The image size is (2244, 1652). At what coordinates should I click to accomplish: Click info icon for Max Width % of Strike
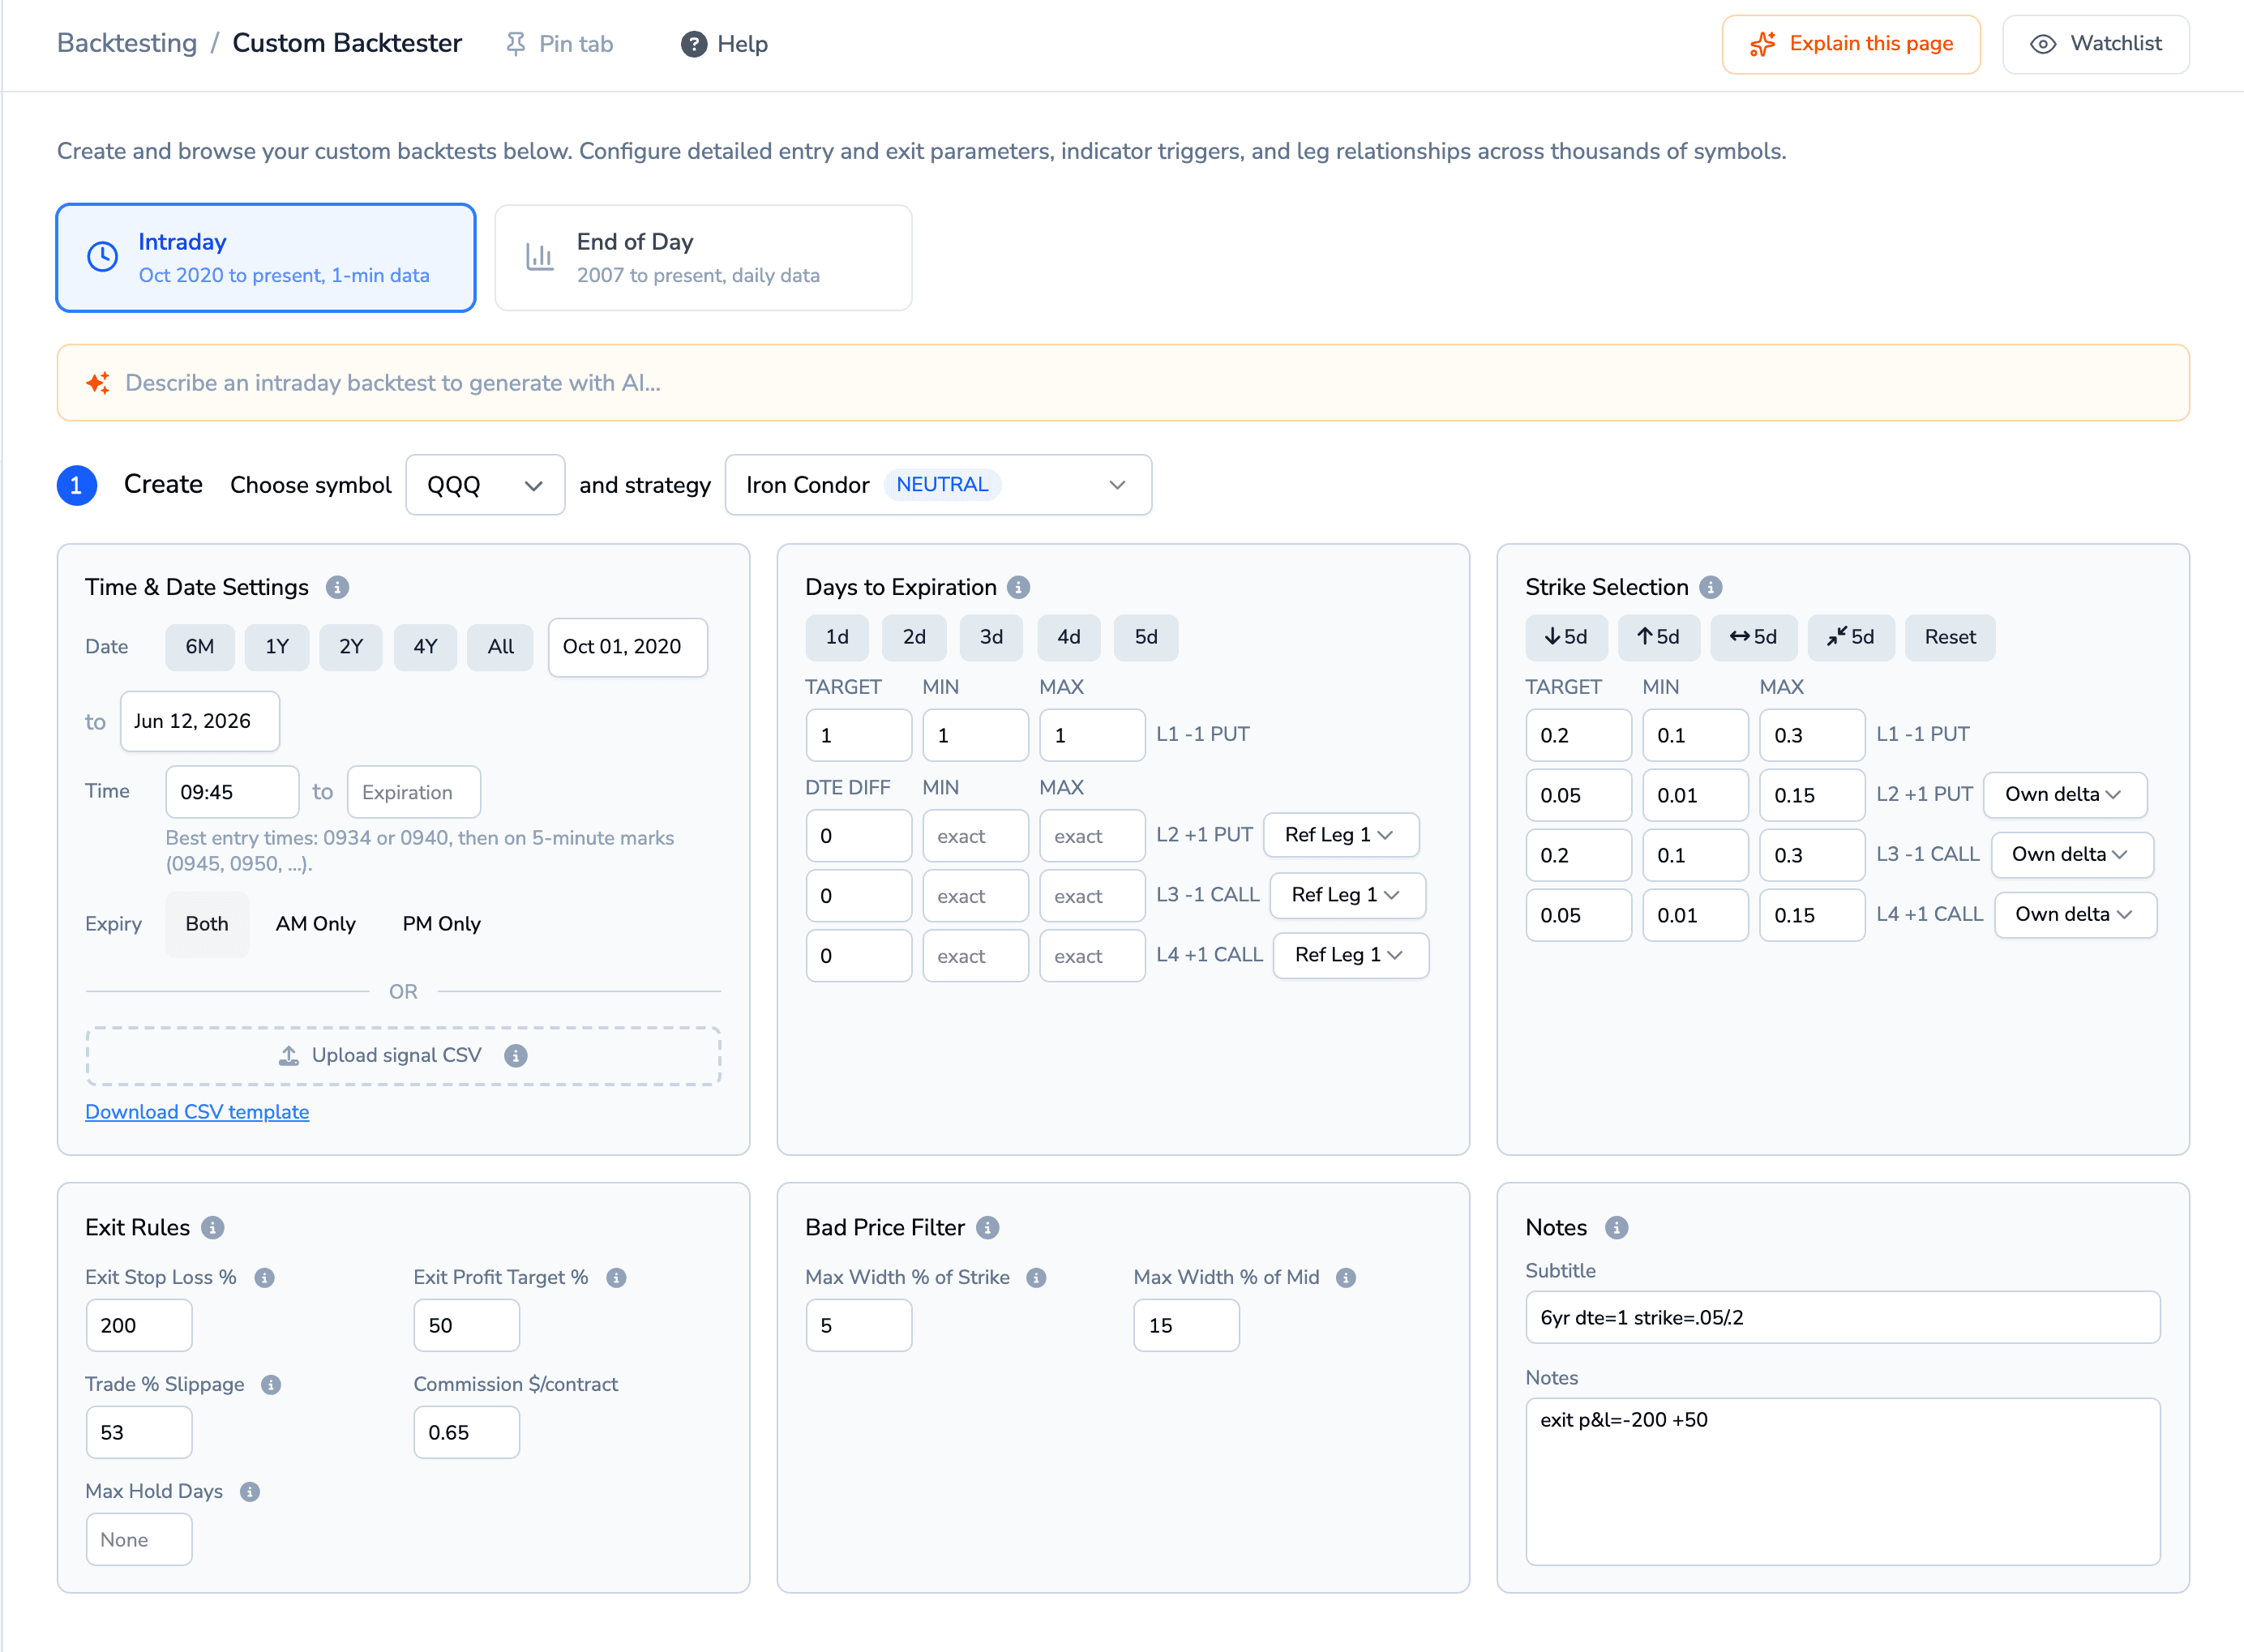tap(1037, 1278)
